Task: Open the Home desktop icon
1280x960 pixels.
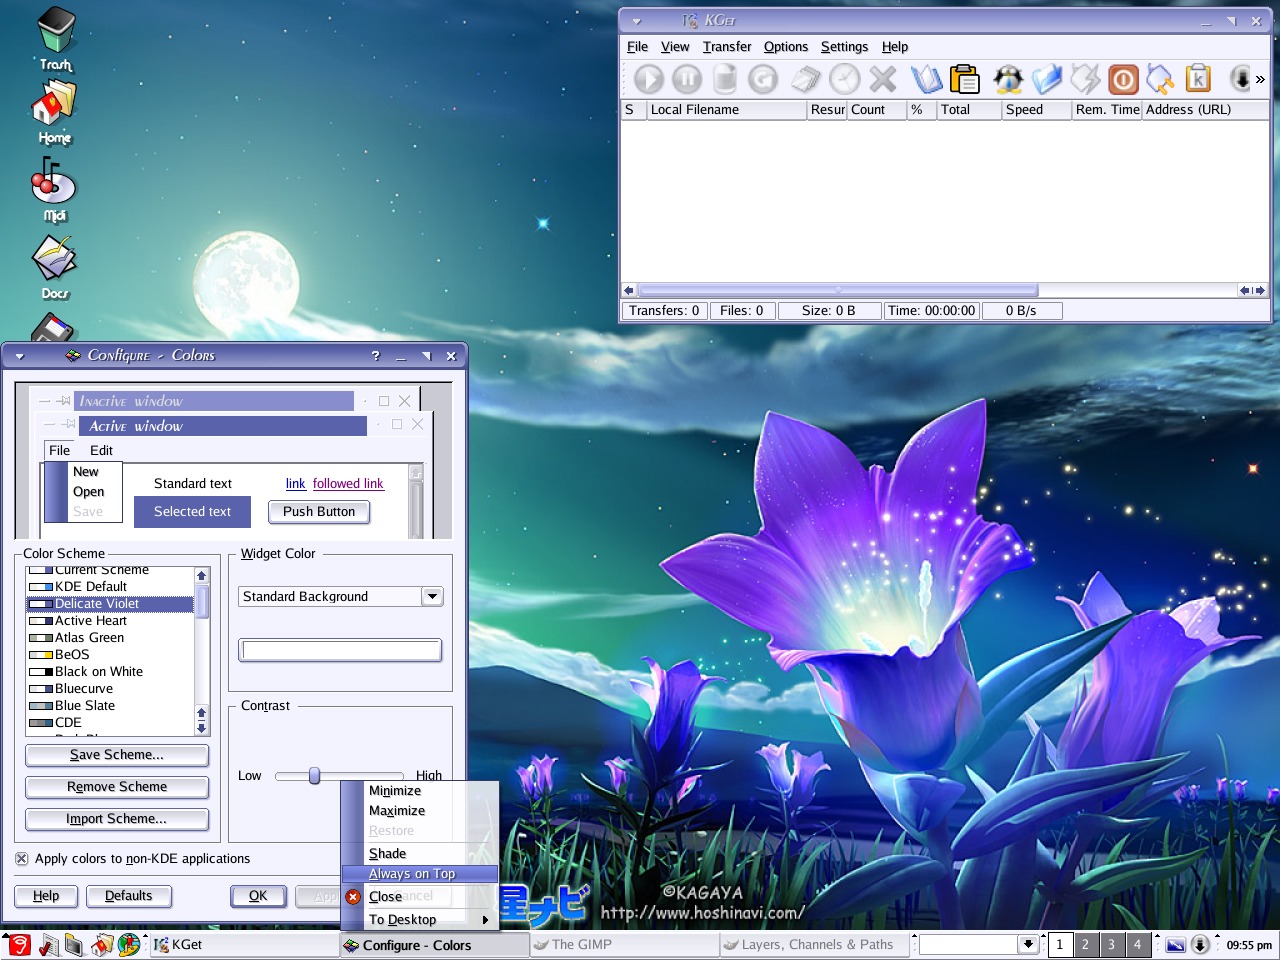Action: [x=55, y=112]
